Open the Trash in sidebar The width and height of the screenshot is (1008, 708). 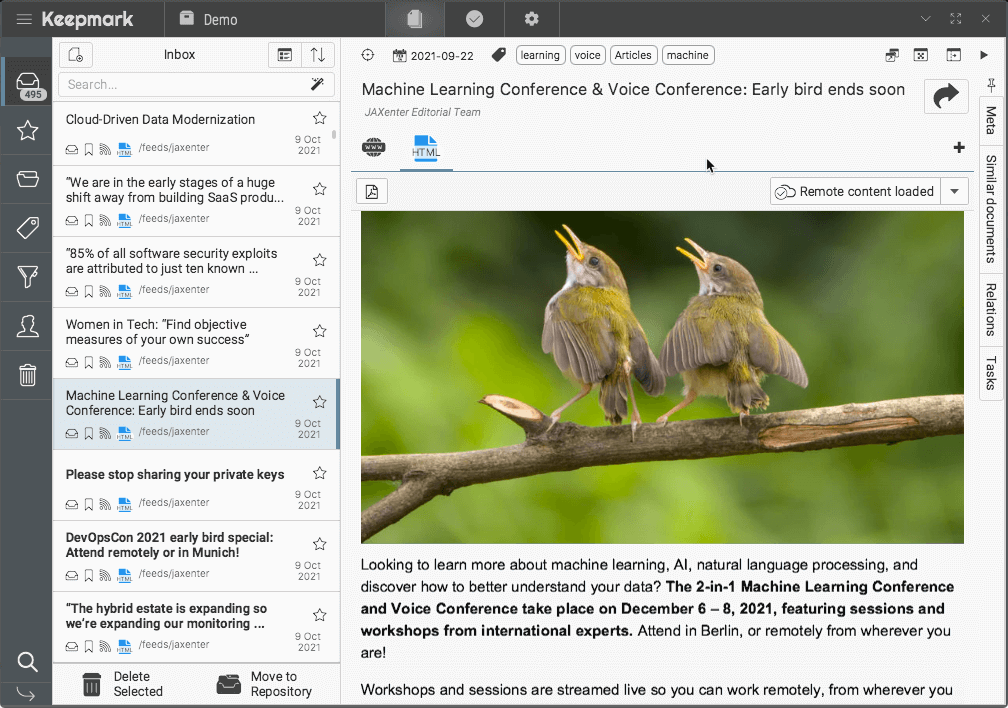point(27,375)
